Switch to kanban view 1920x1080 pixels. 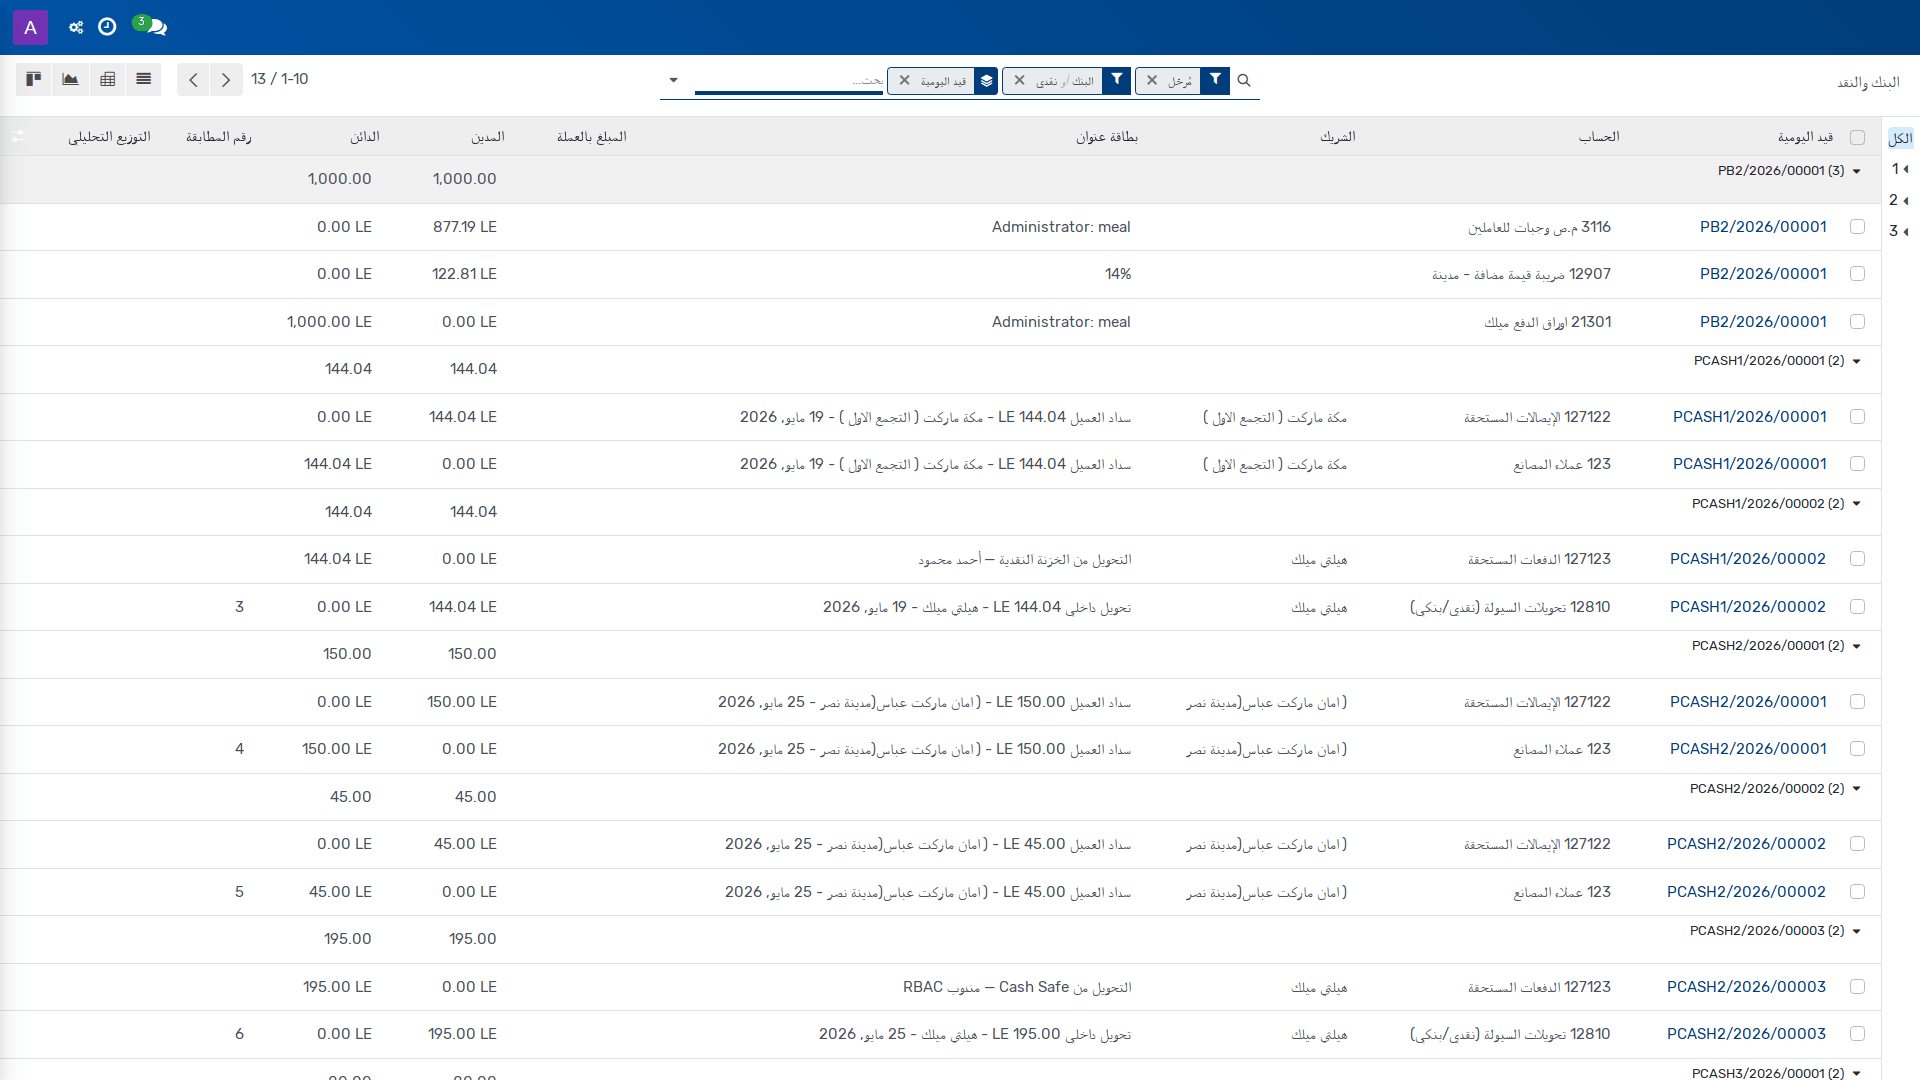(x=33, y=79)
